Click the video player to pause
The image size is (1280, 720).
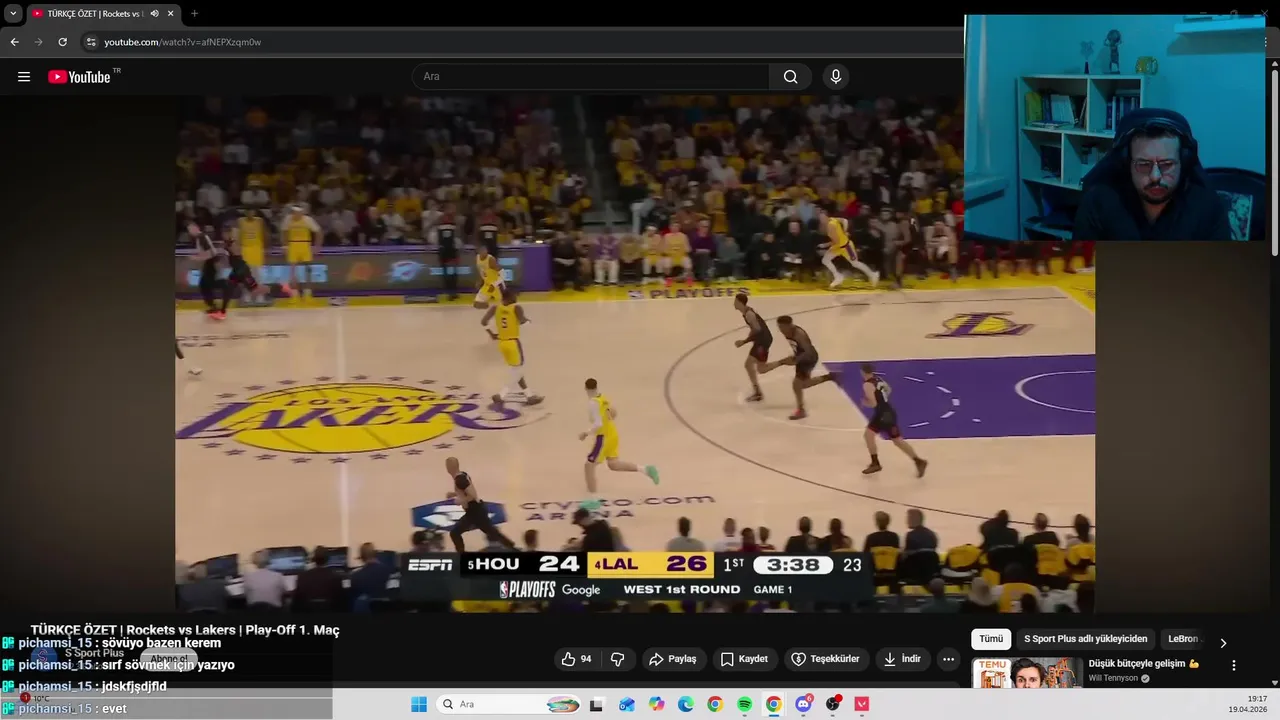tap(635, 353)
